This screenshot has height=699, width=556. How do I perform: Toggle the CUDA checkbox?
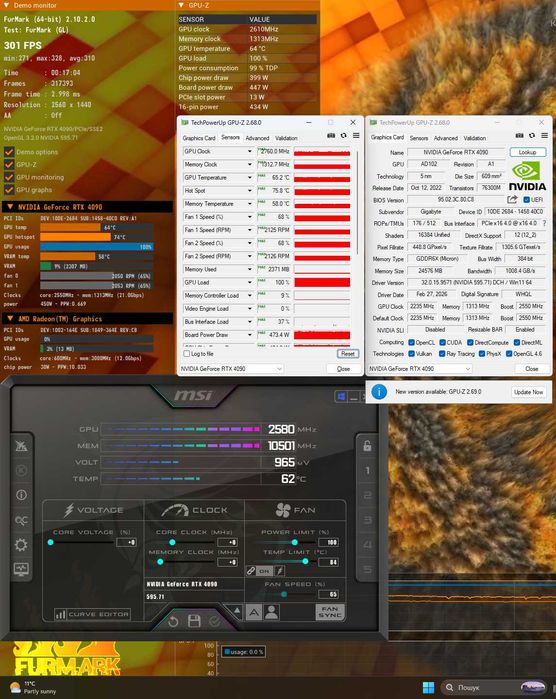click(442, 342)
